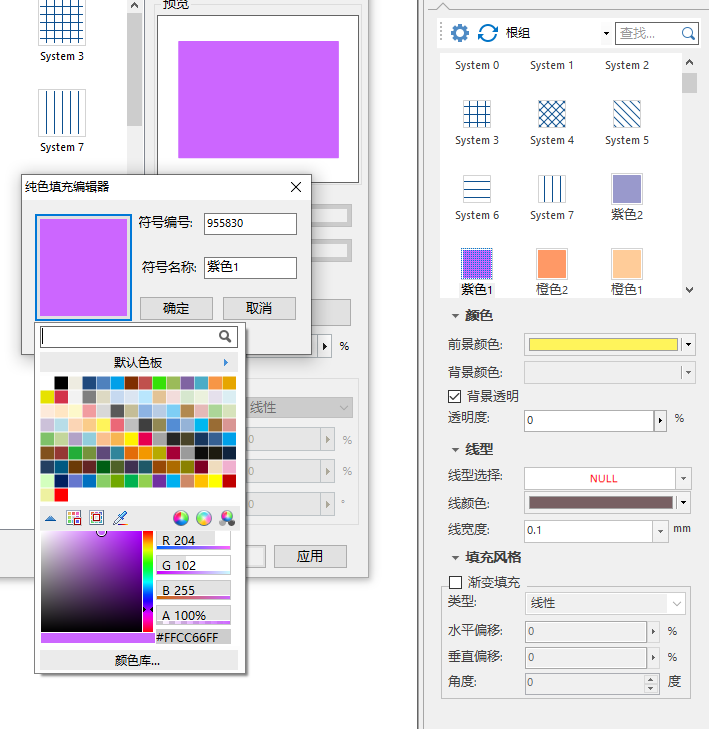Switch to pastel color wheel mode
Screen dimensions: 709x729
click(204, 517)
